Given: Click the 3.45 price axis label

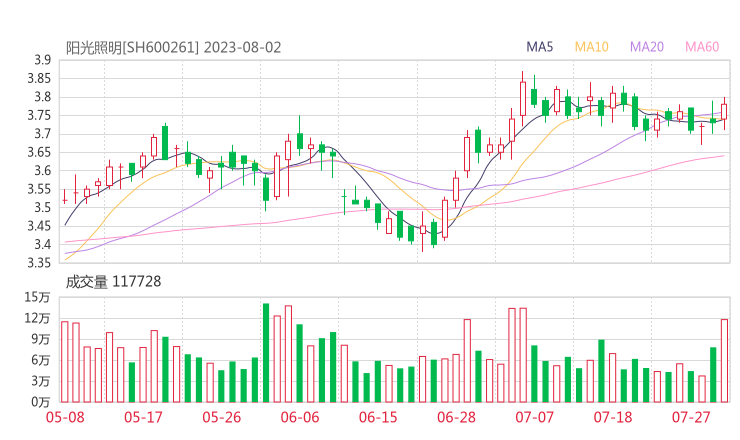Looking at the screenshot, I should coord(39,226).
